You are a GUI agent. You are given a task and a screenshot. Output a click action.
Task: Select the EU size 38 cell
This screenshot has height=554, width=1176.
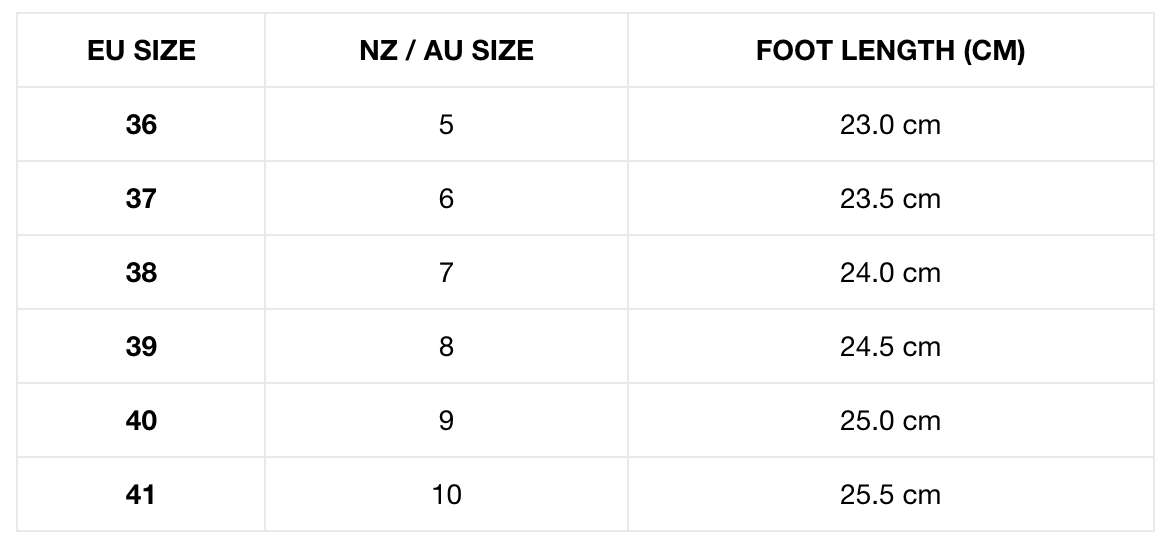(141, 273)
